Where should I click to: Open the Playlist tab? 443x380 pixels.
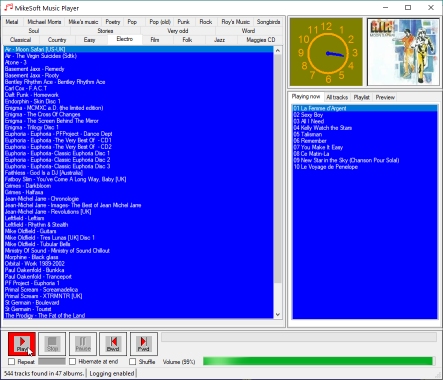[x=362, y=97]
